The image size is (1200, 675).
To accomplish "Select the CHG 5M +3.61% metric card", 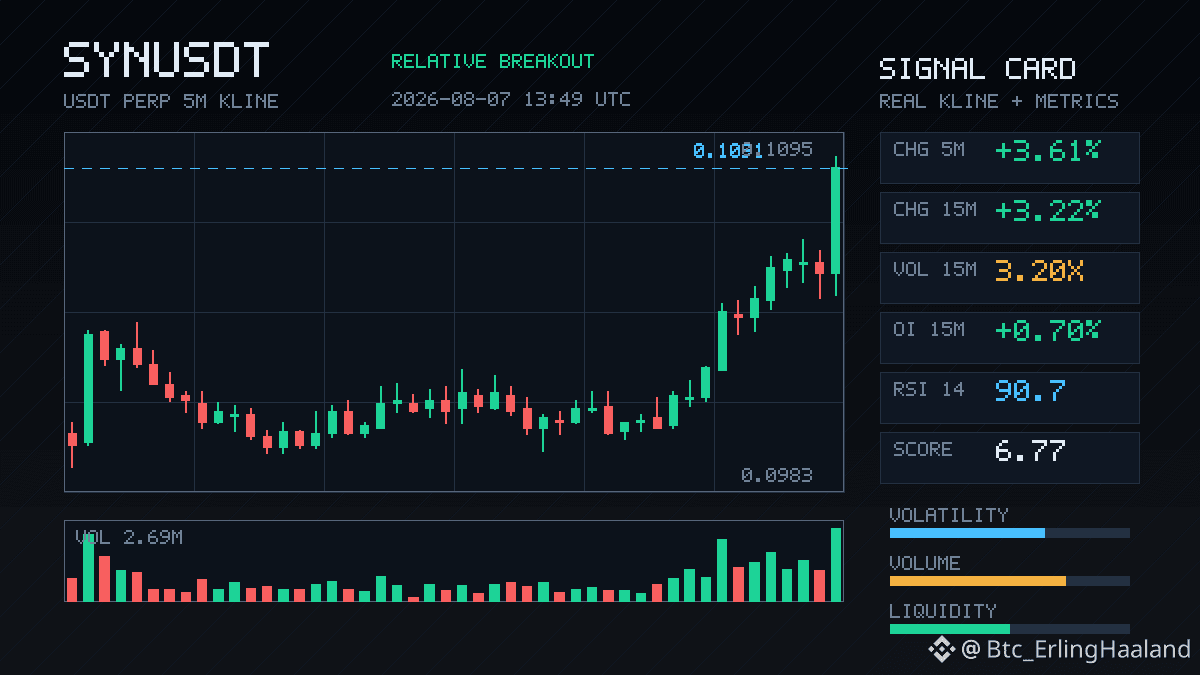I will (x=1009, y=157).
